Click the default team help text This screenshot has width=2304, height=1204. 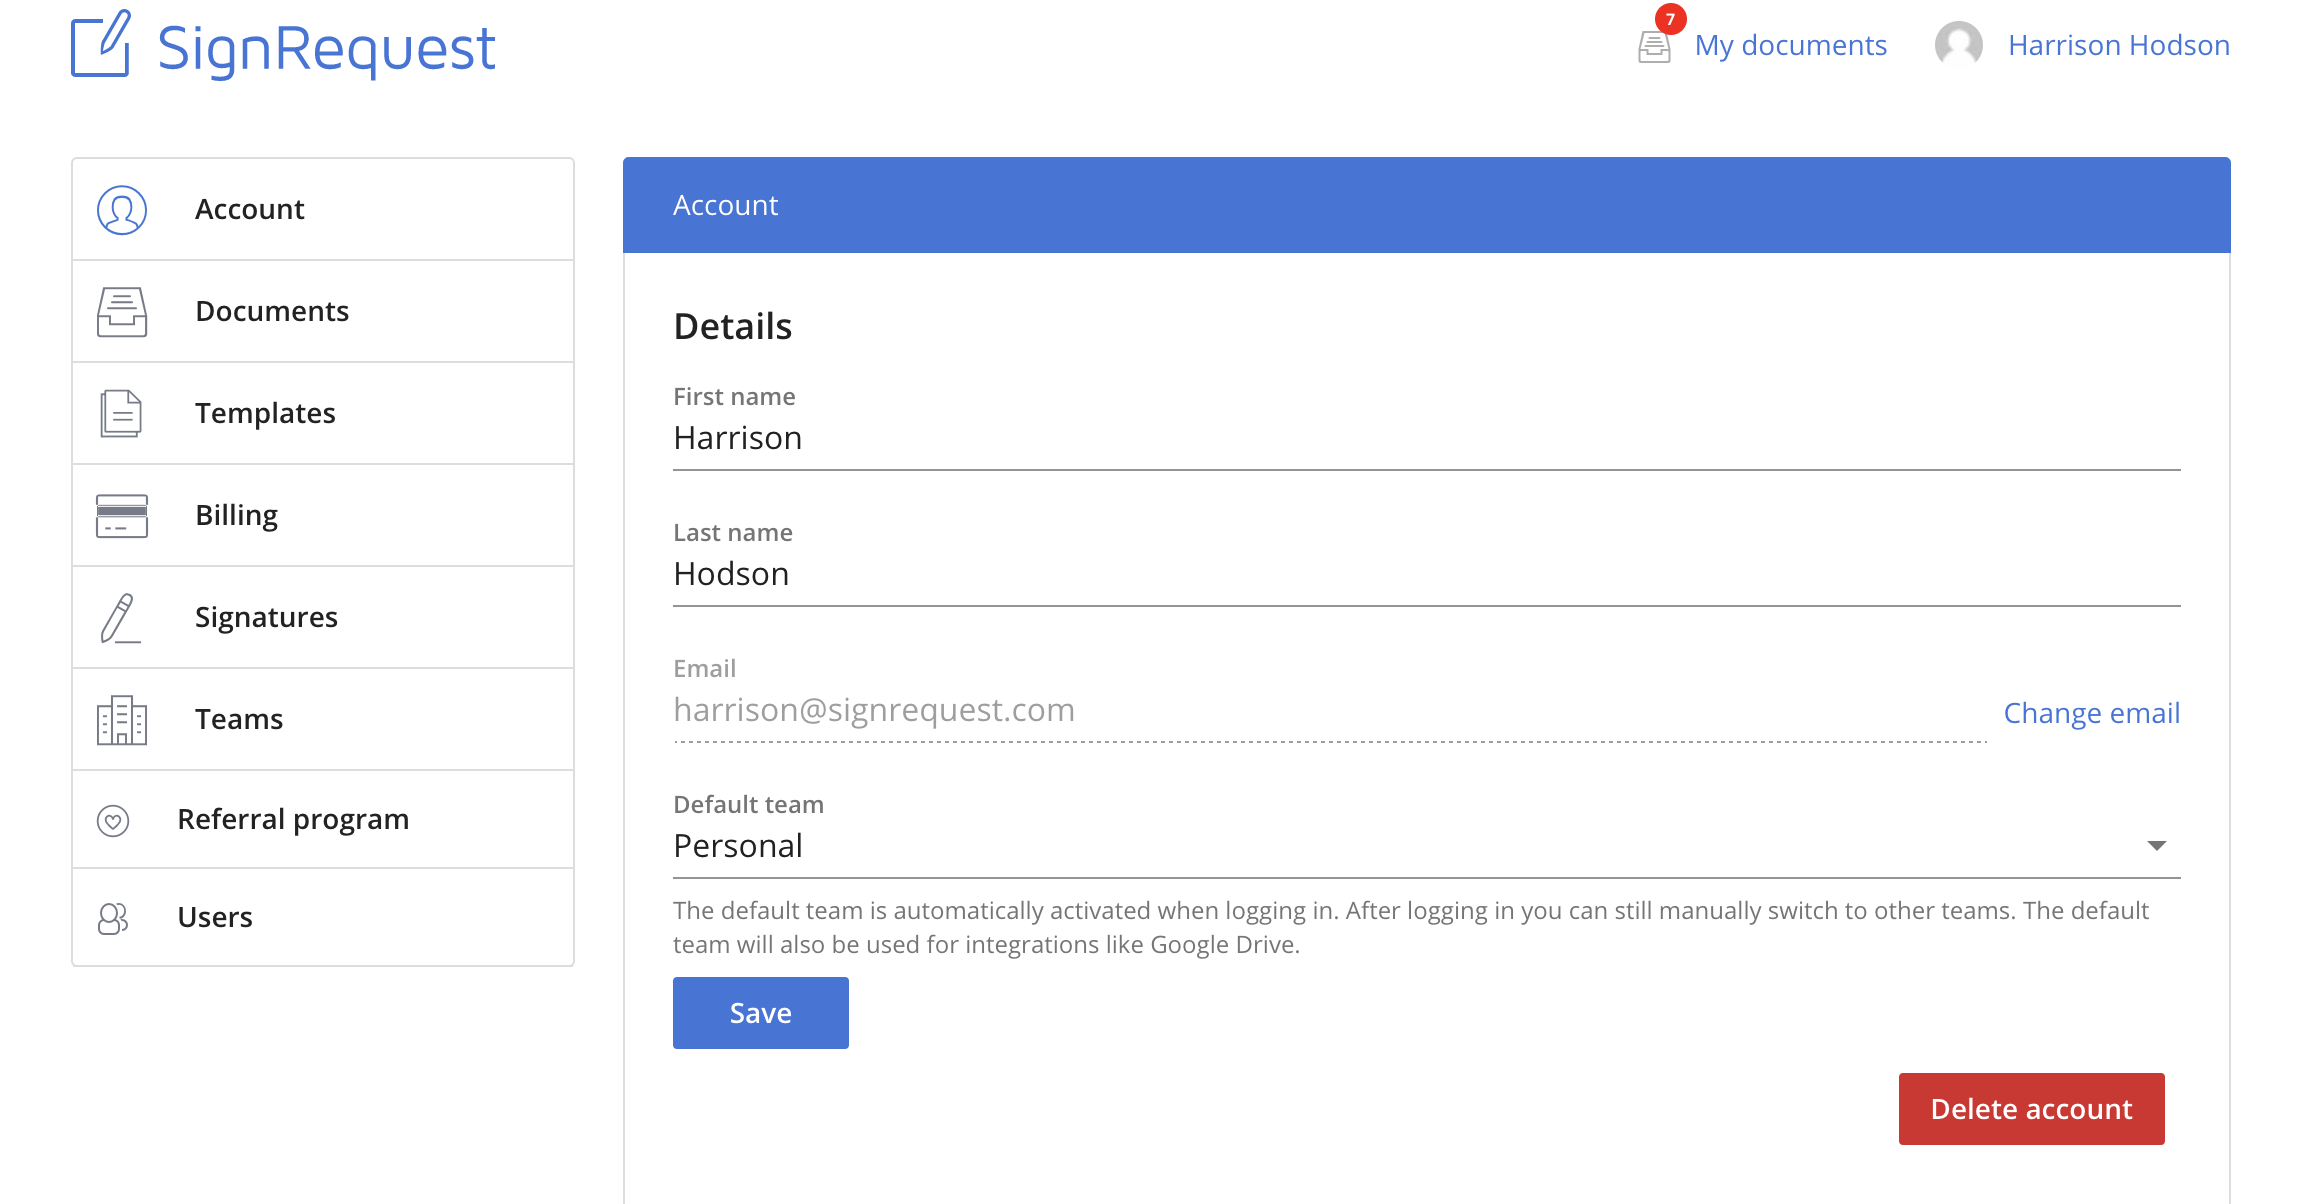point(1411,928)
